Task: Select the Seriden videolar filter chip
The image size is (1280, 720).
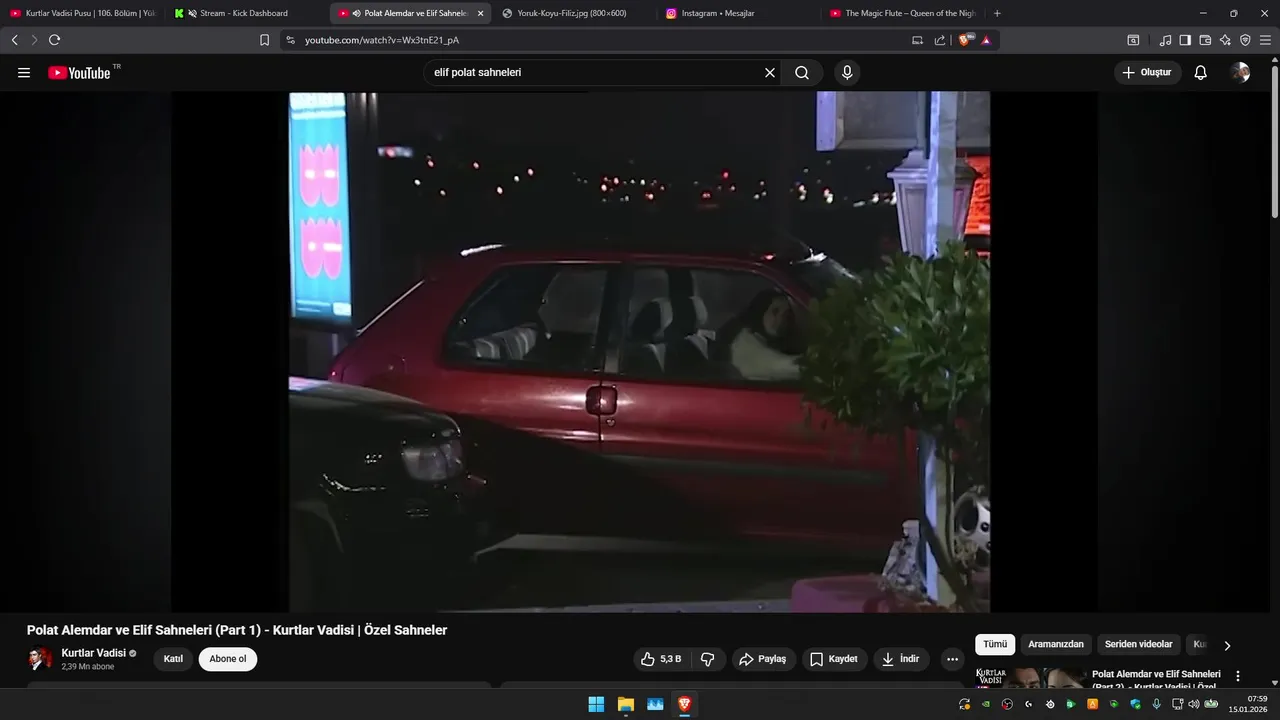Action: point(1139,645)
